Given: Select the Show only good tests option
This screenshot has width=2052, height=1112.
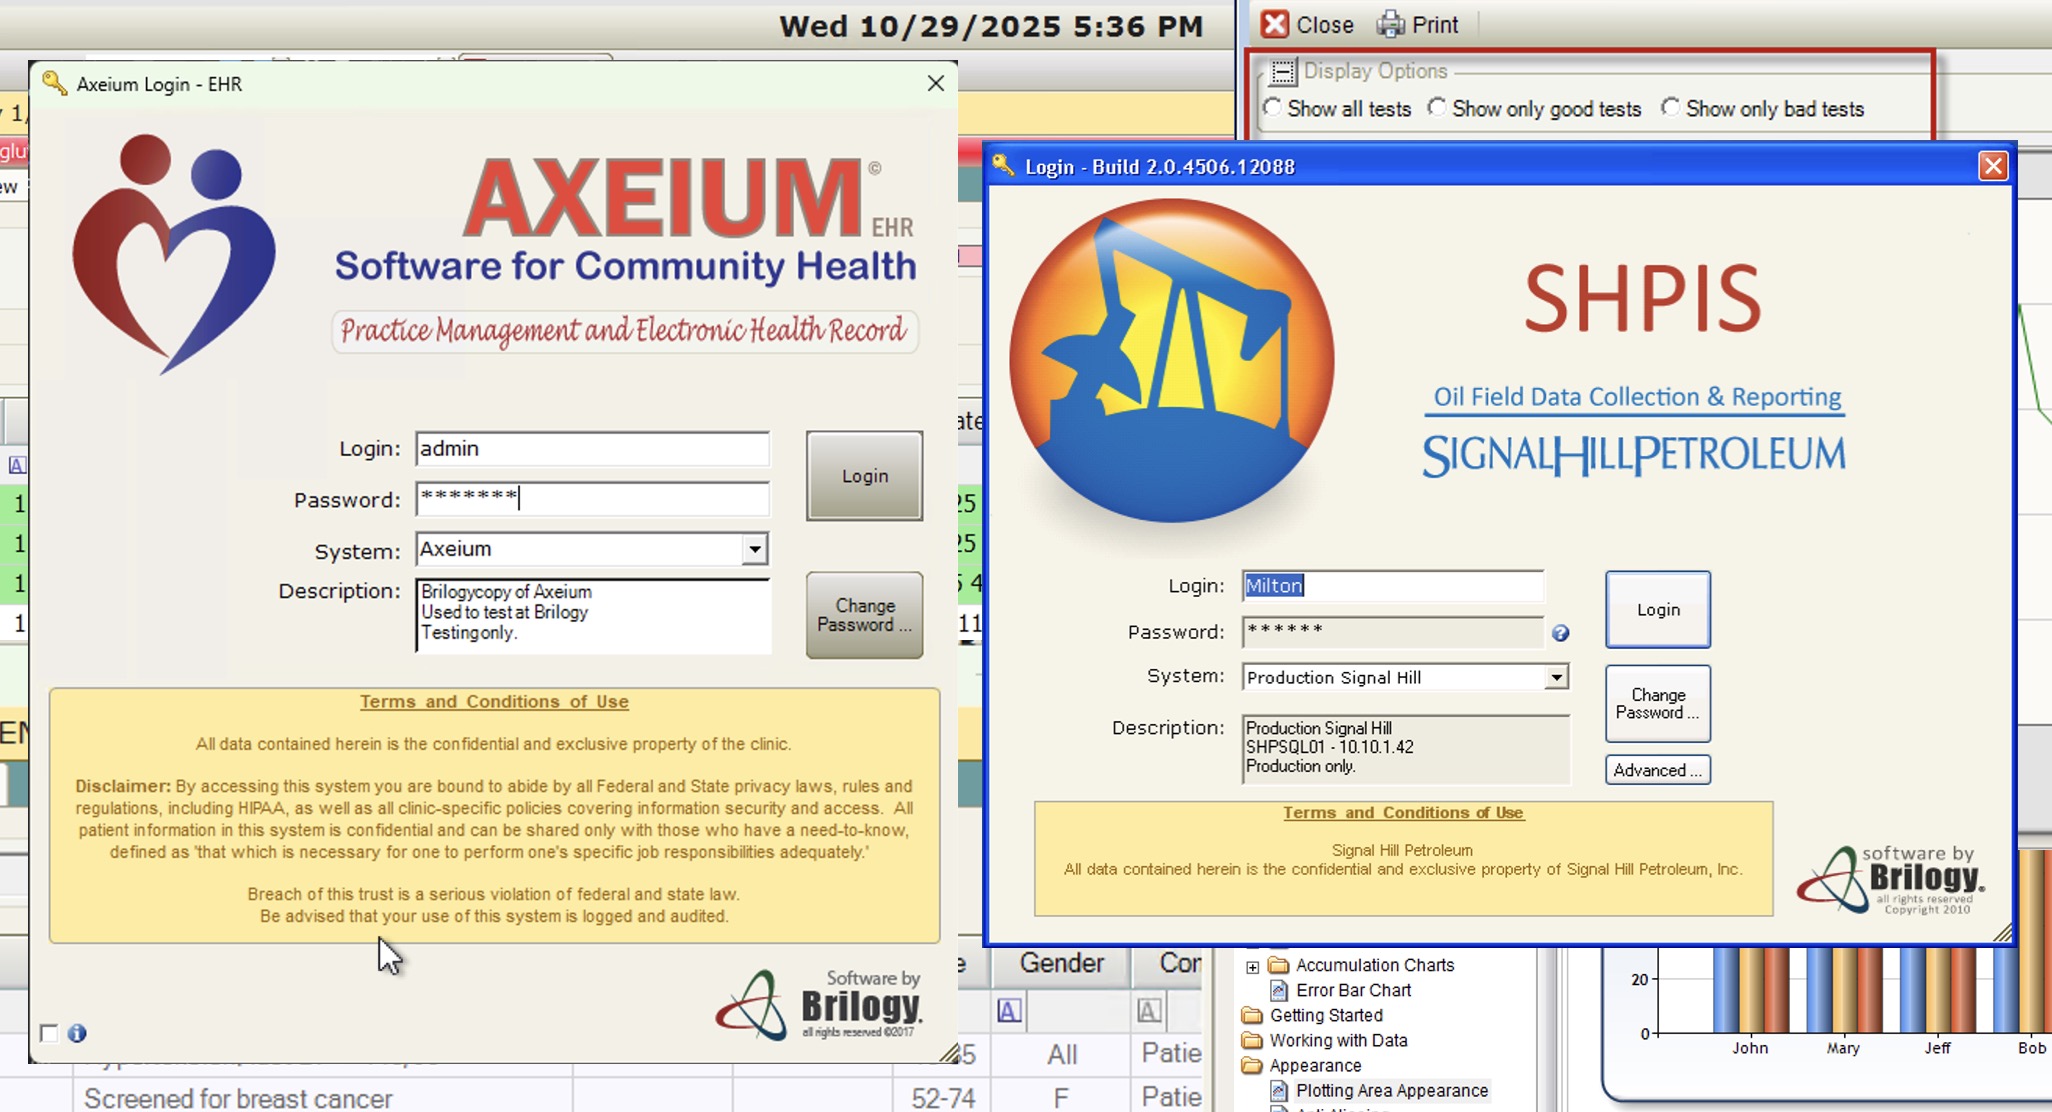Looking at the screenshot, I should pos(1437,107).
